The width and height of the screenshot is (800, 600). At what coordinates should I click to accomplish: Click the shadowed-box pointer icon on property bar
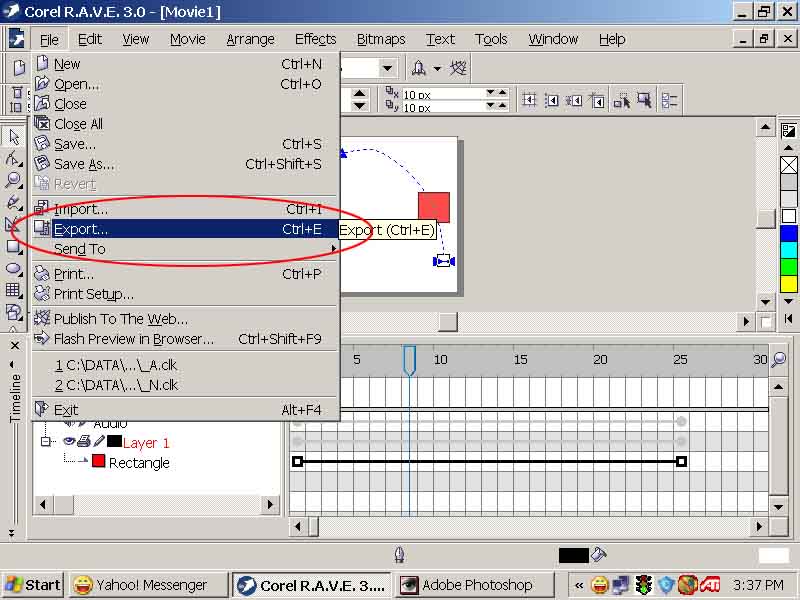pos(644,100)
